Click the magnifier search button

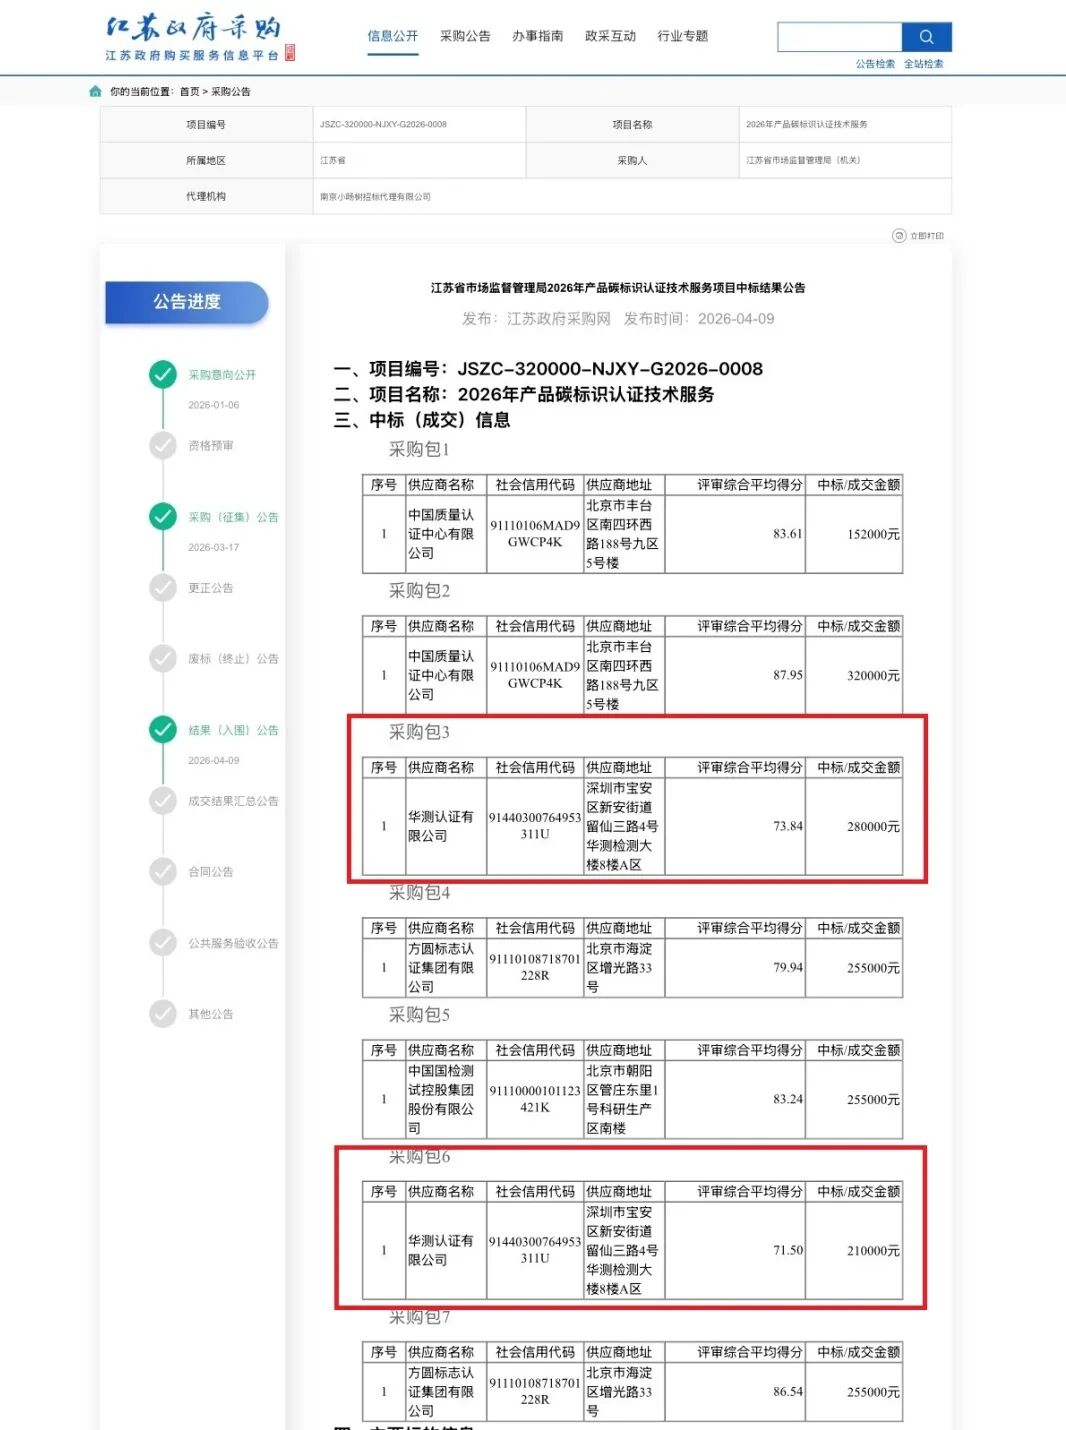pyautogui.click(x=926, y=37)
